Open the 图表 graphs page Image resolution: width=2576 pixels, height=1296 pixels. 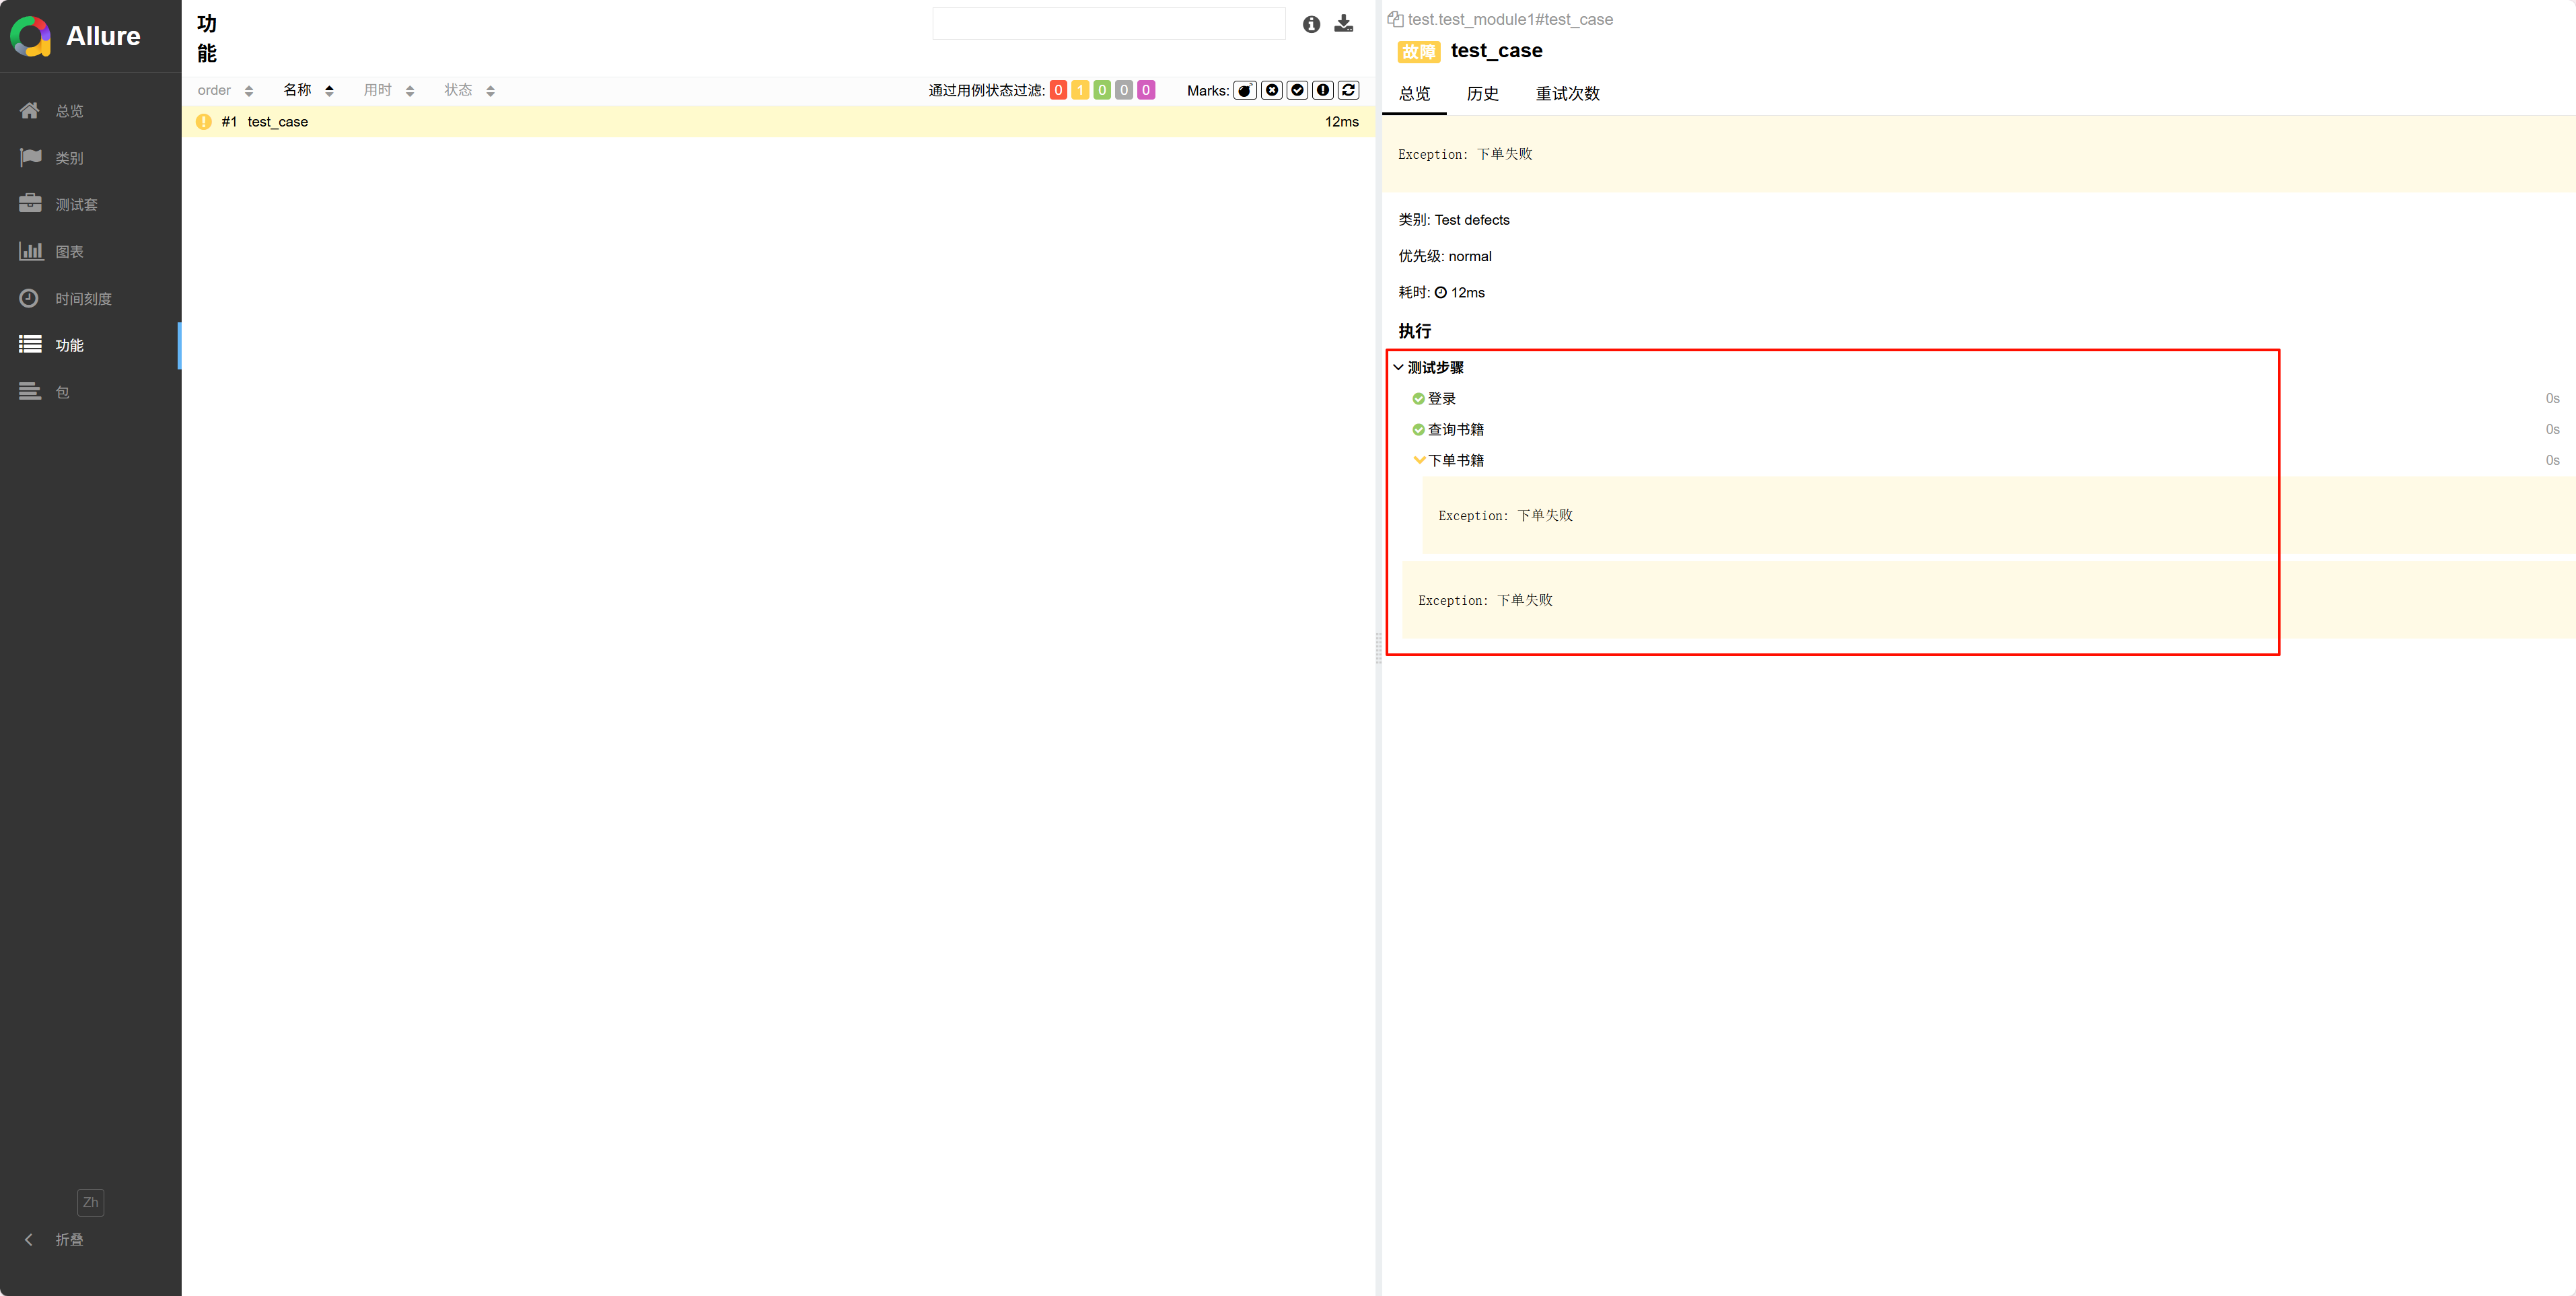click(x=69, y=251)
